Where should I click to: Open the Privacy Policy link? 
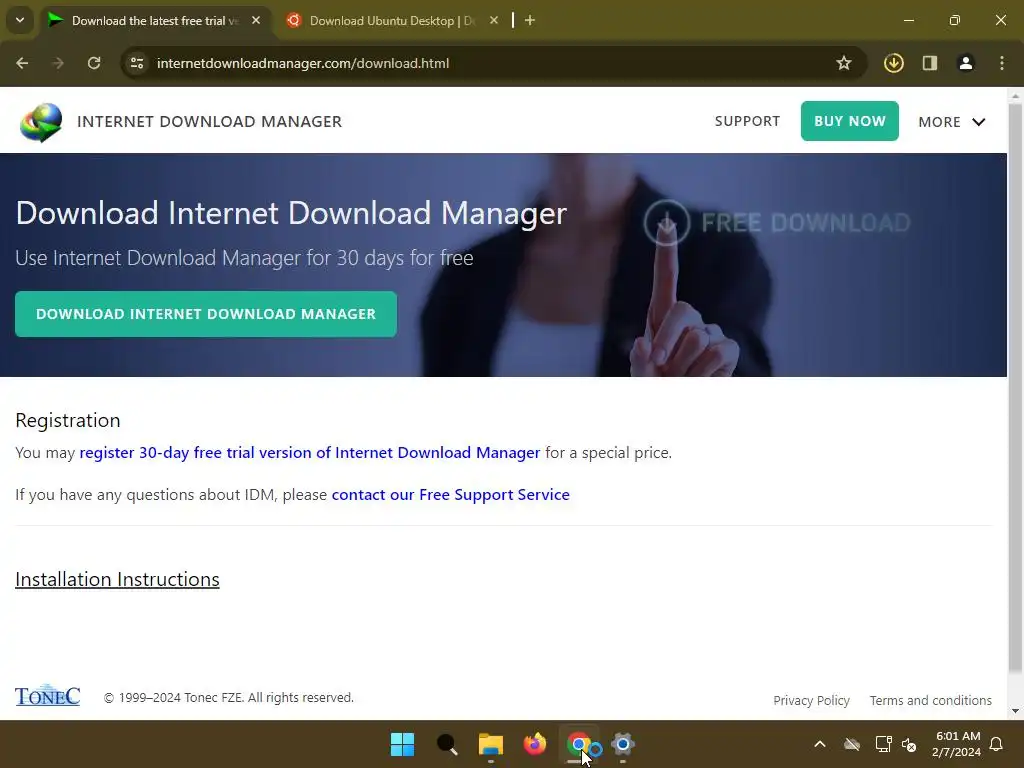click(x=811, y=700)
